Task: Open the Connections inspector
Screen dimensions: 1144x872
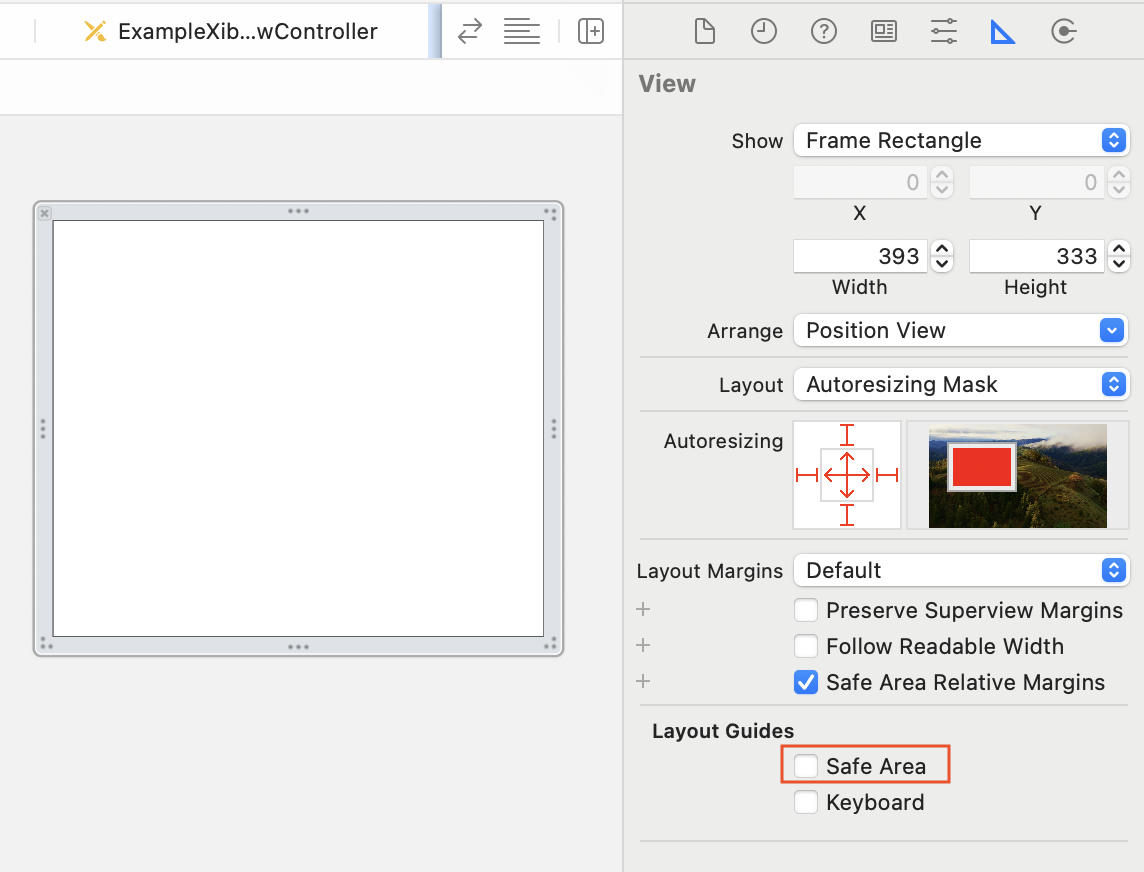Action: coord(1063,32)
